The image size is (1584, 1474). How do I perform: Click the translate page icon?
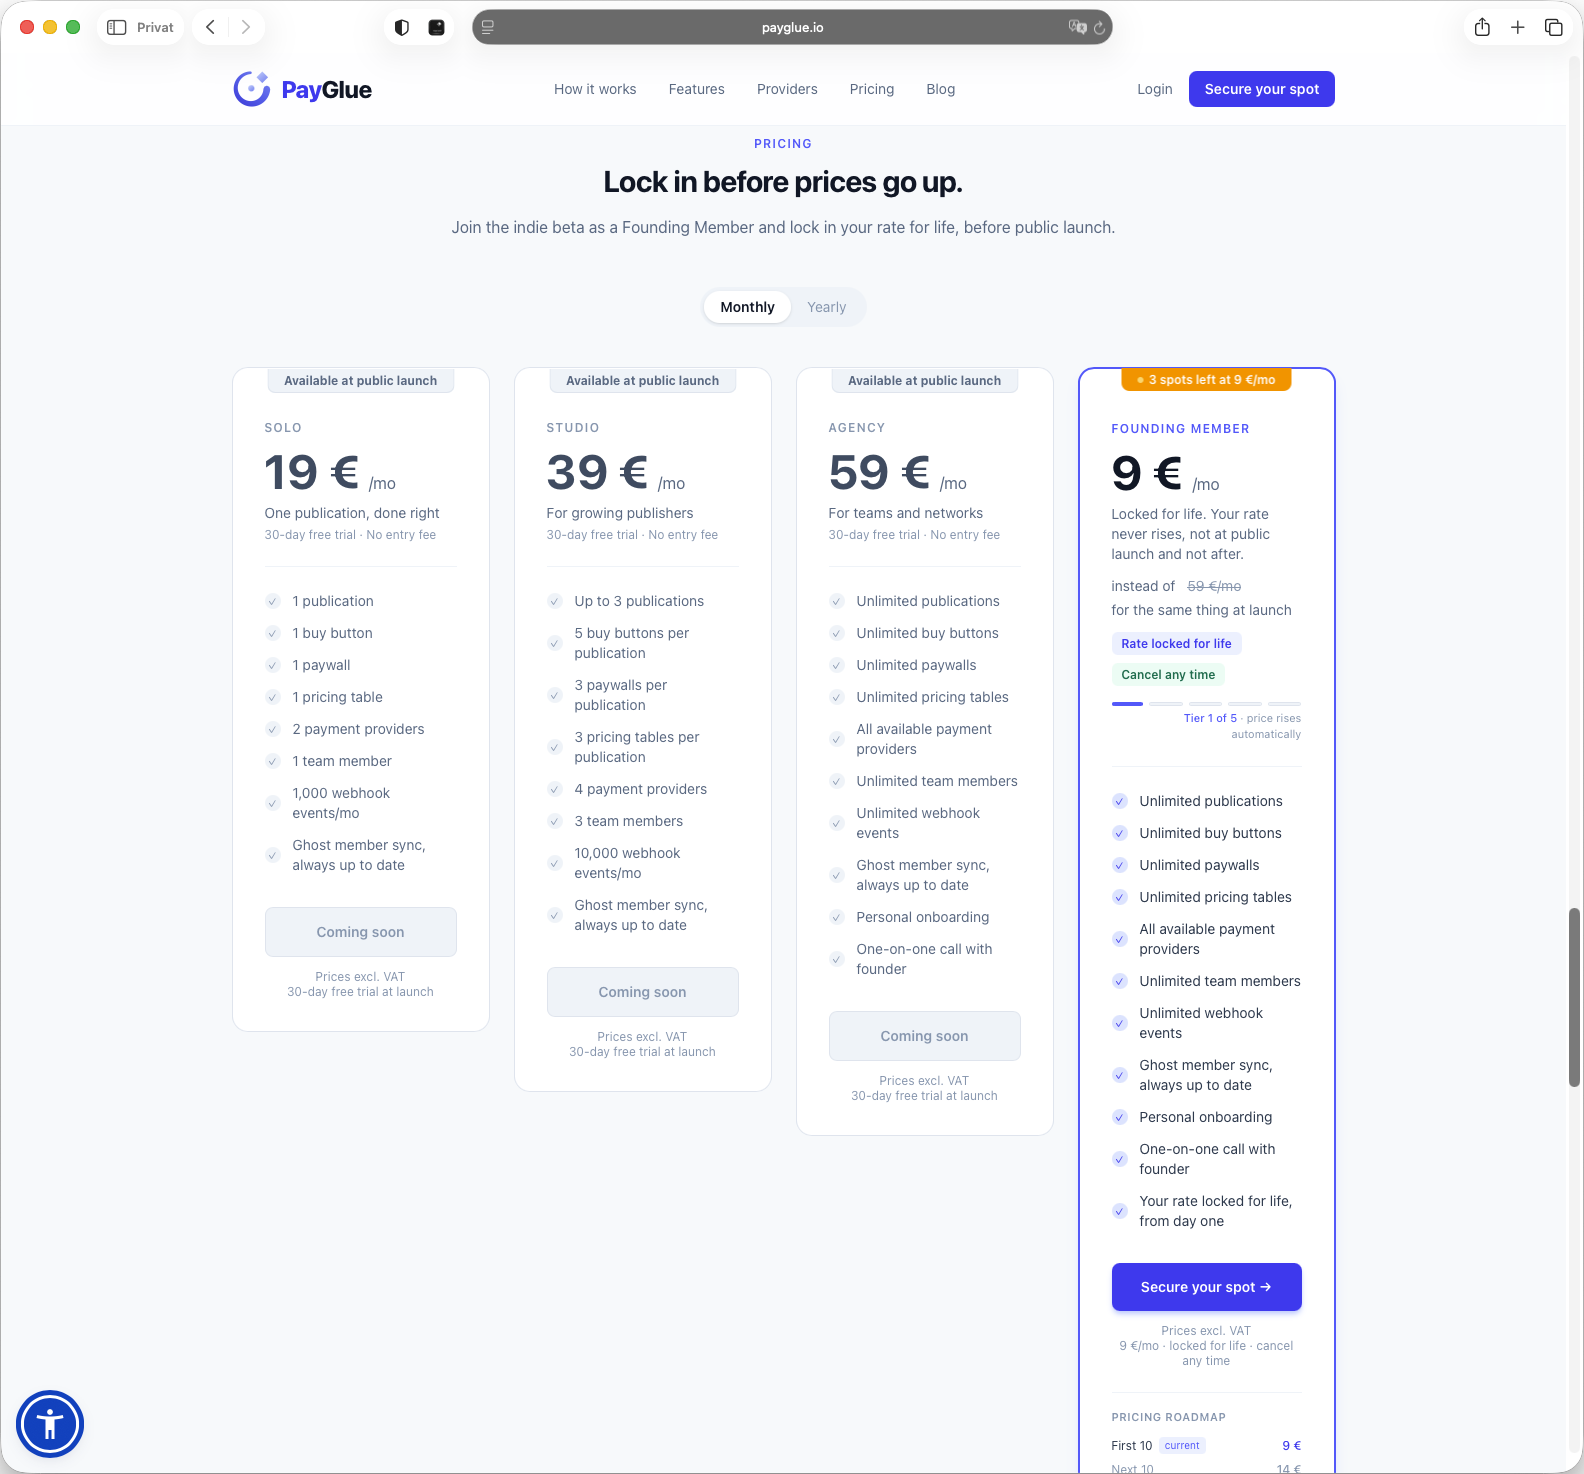(1077, 27)
